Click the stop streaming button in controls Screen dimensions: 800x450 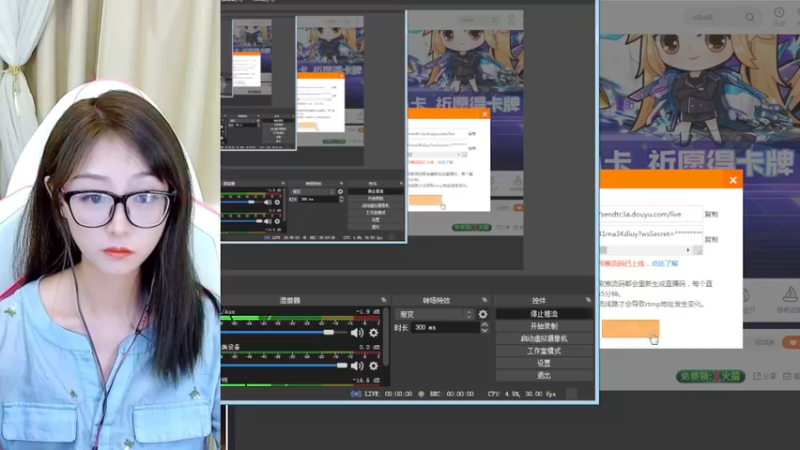point(544,314)
